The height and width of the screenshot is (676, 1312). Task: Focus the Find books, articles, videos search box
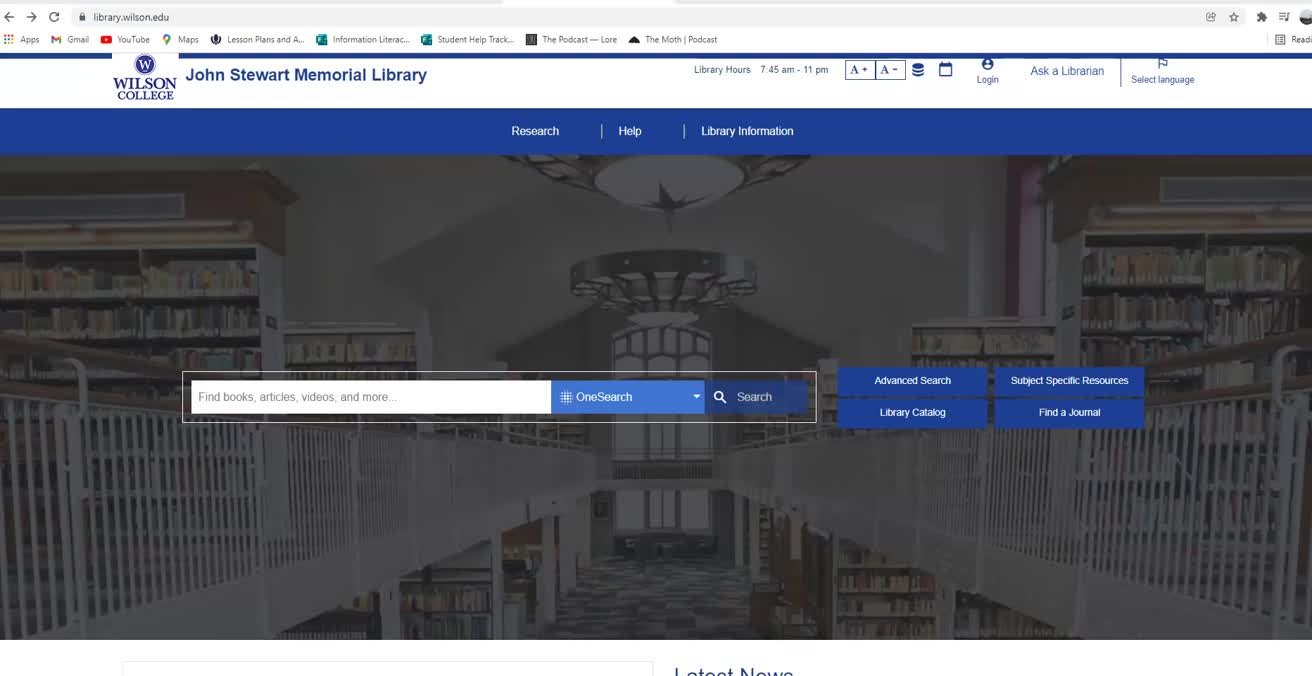click(371, 397)
